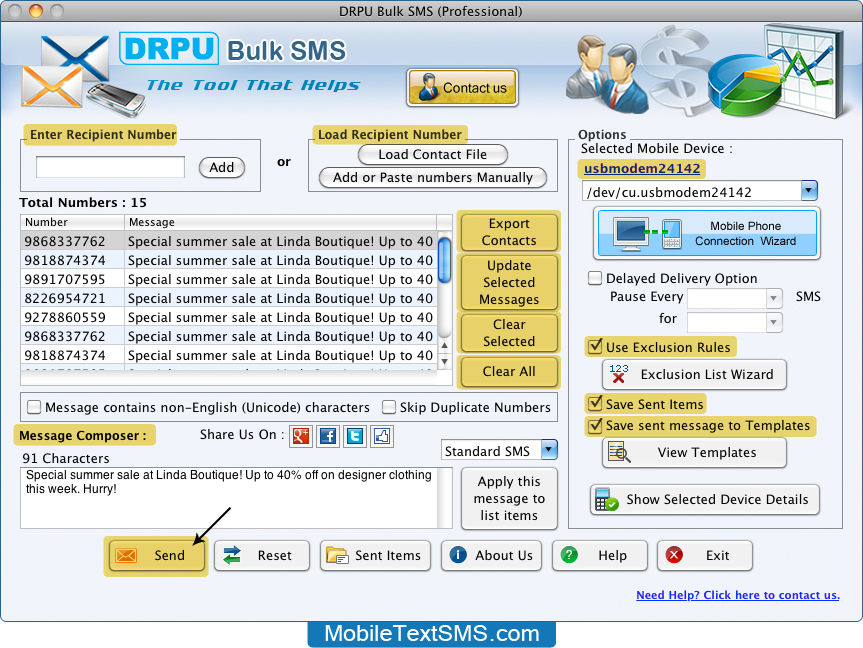Follow the Need Help contact link
The width and height of the screenshot is (863, 648).
click(737, 595)
